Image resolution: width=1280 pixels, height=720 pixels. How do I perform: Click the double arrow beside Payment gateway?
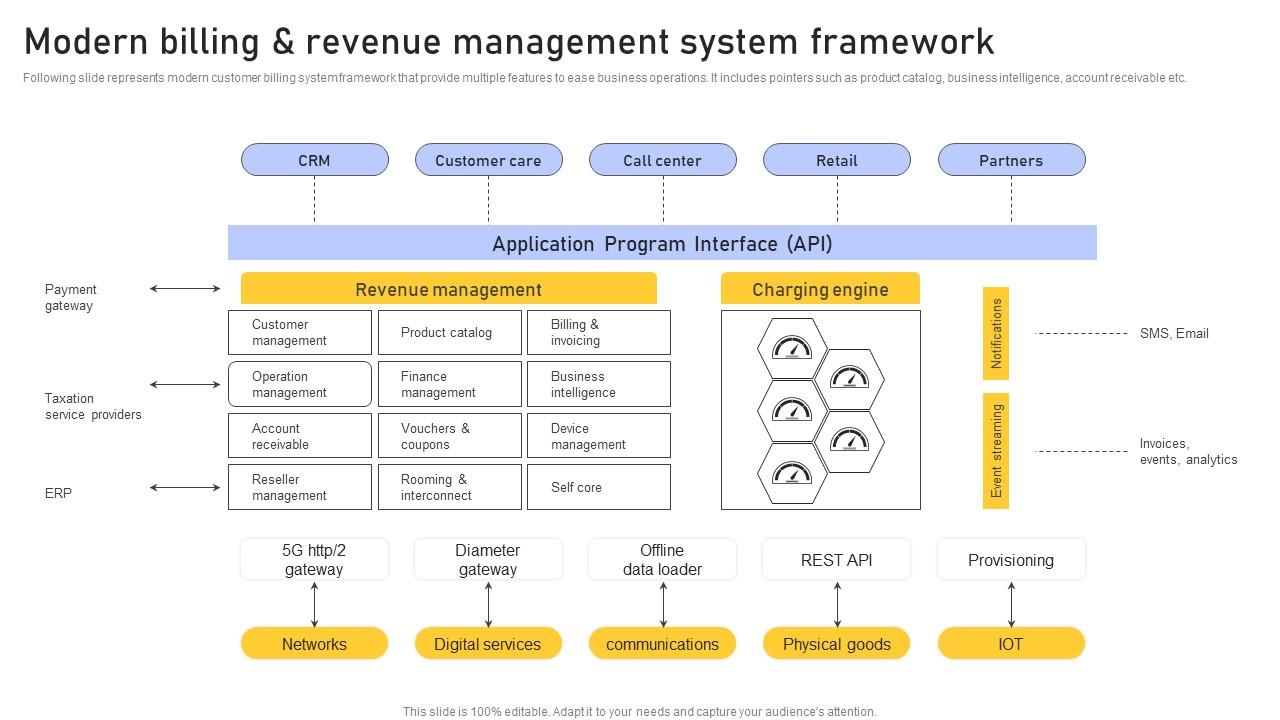[x=185, y=289]
